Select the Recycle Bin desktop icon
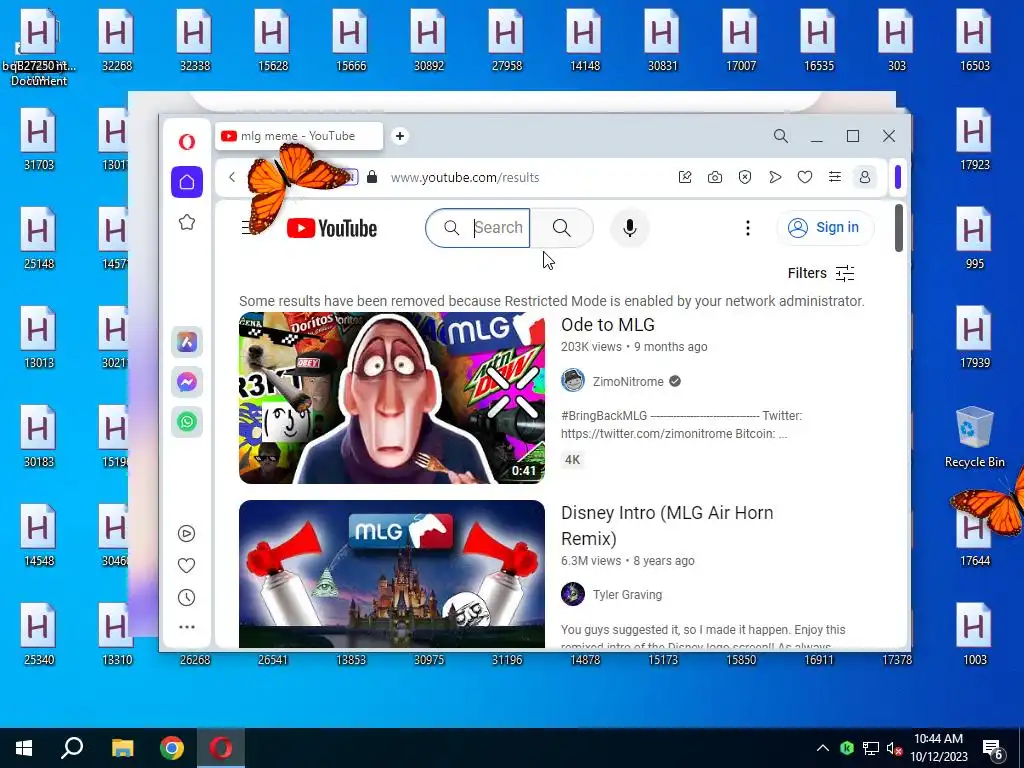This screenshot has height=768, width=1024. [x=974, y=437]
